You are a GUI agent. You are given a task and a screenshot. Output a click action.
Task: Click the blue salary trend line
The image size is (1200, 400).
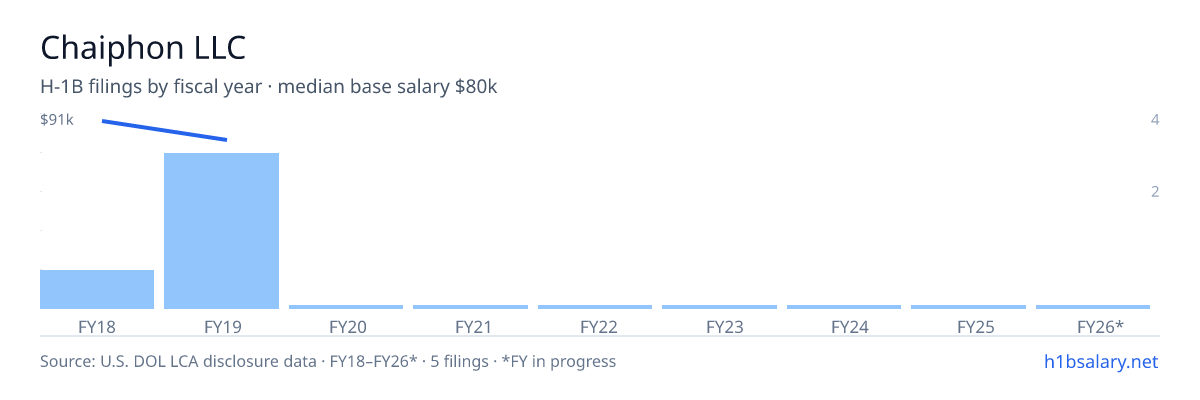click(x=164, y=130)
